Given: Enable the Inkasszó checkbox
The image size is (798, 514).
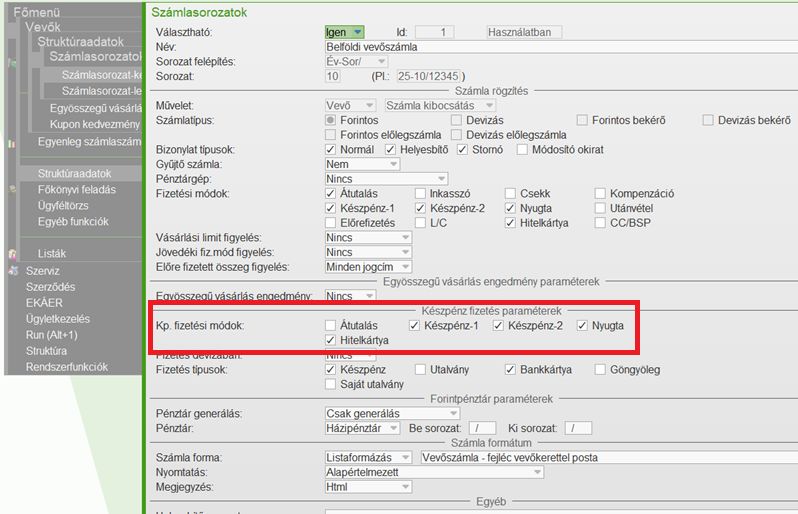Looking at the screenshot, I should pos(420,193).
